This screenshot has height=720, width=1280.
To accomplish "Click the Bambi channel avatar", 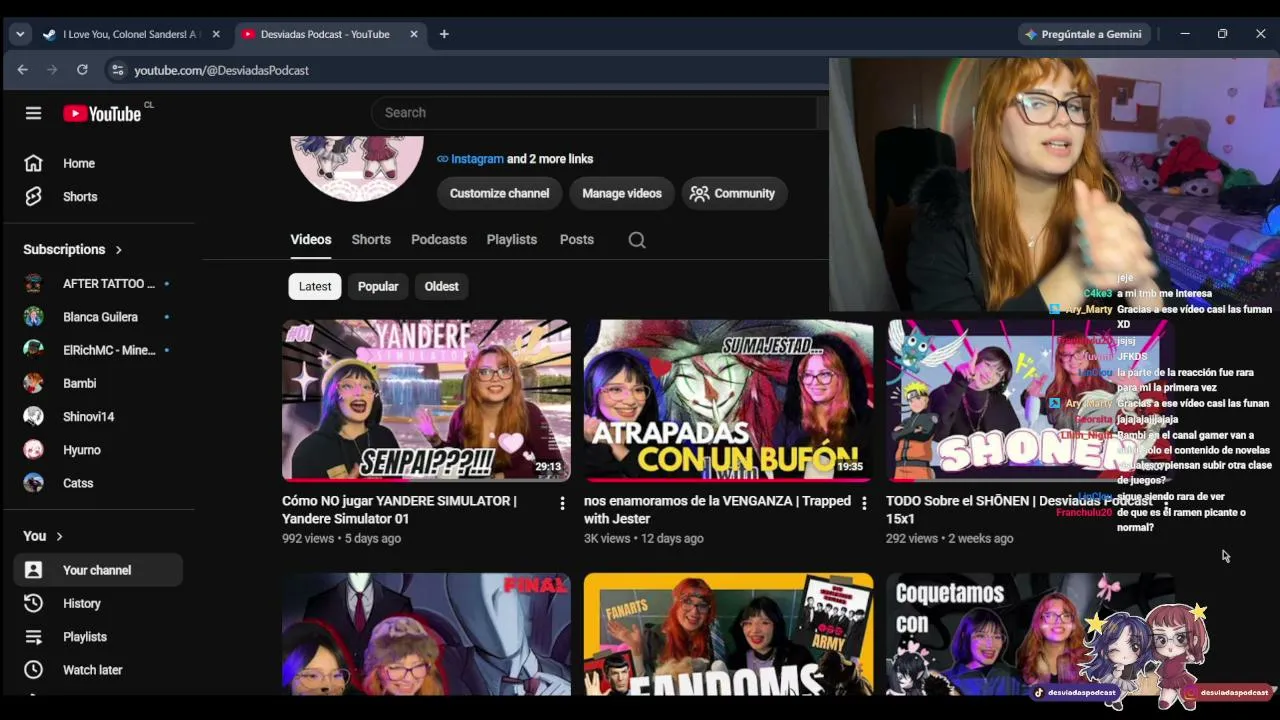I will (34, 383).
